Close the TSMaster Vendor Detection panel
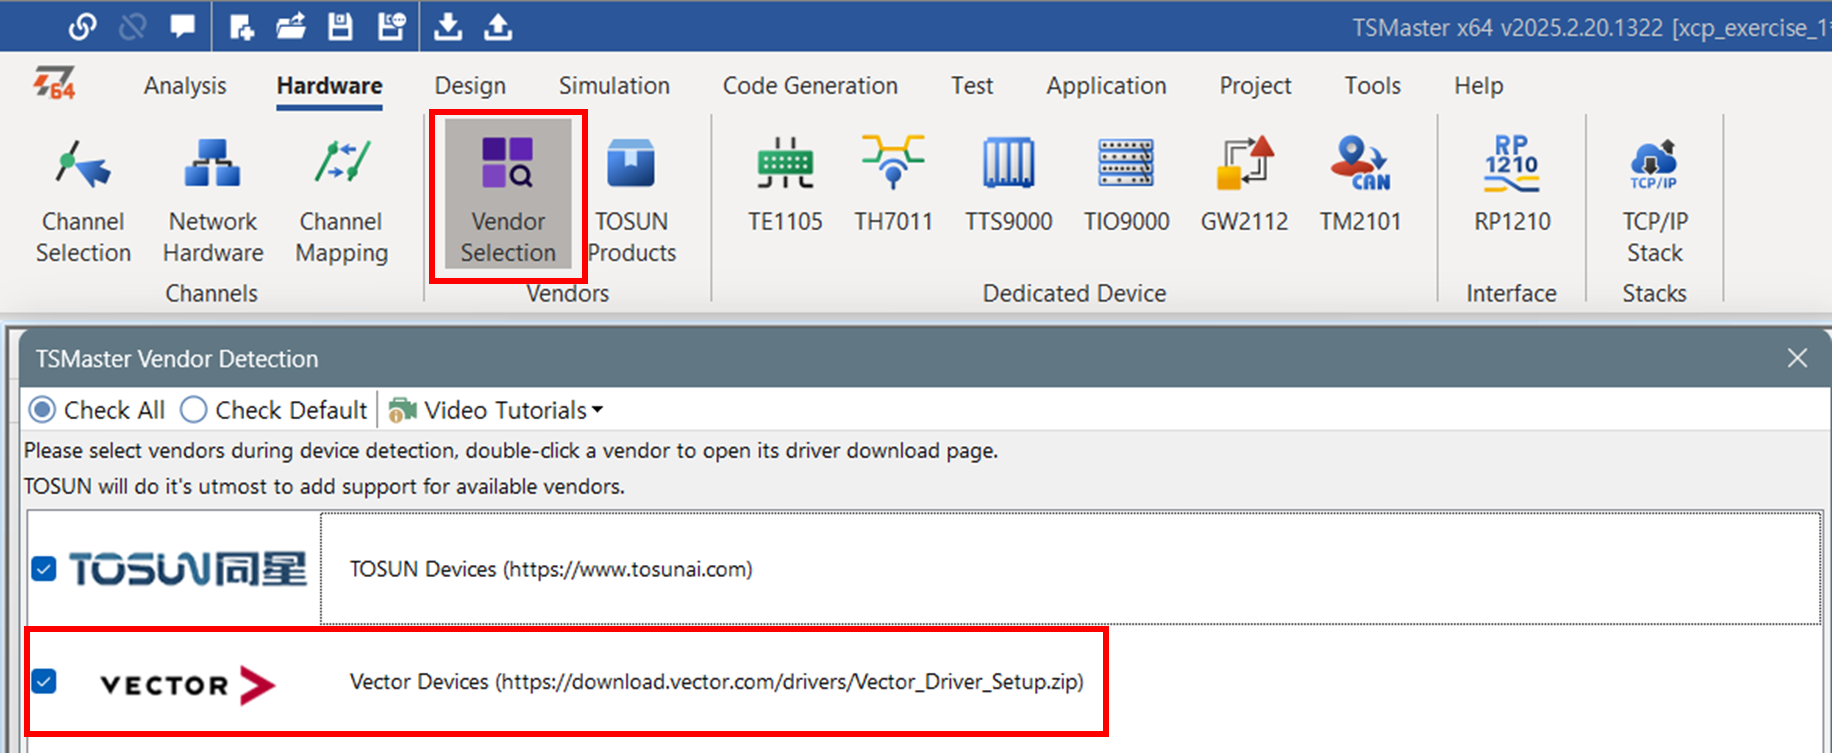 pos(1797,358)
